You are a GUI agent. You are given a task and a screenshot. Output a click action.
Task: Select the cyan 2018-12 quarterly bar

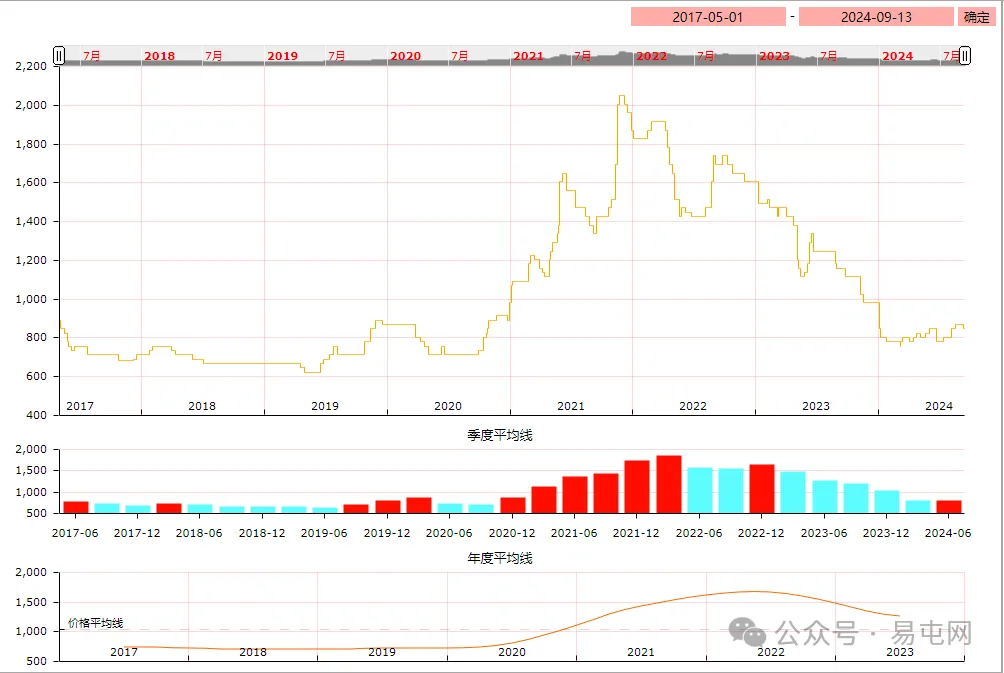point(263,510)
